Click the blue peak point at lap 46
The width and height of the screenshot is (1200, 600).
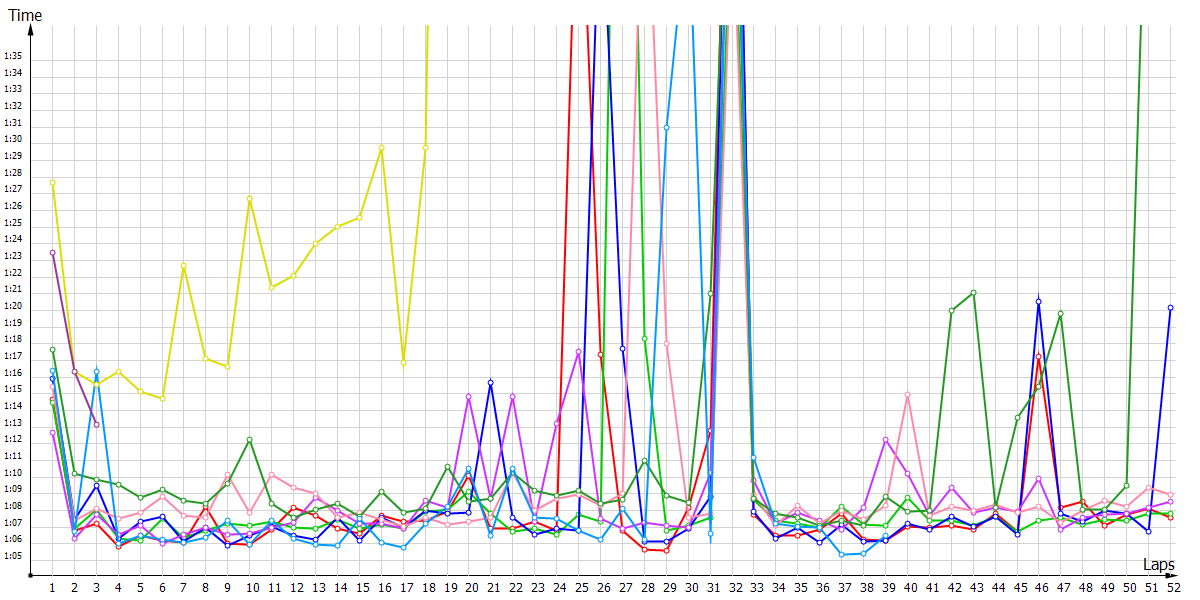pos(1039,301)
